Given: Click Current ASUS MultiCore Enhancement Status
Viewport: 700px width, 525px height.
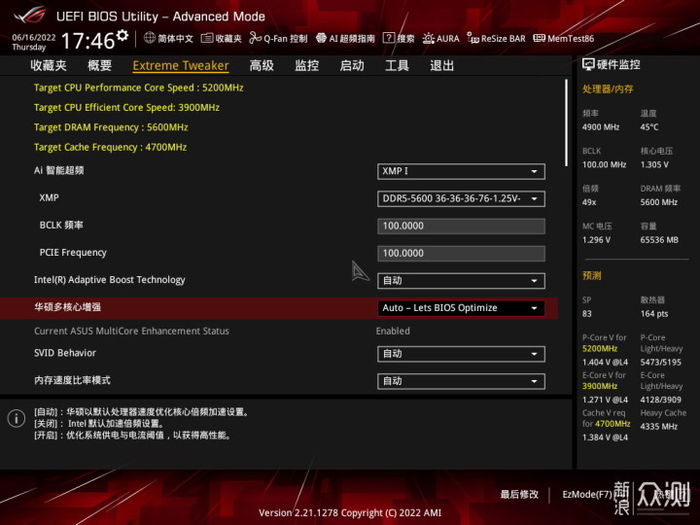Looking at the screenshot, I should [x=132, y=331].
